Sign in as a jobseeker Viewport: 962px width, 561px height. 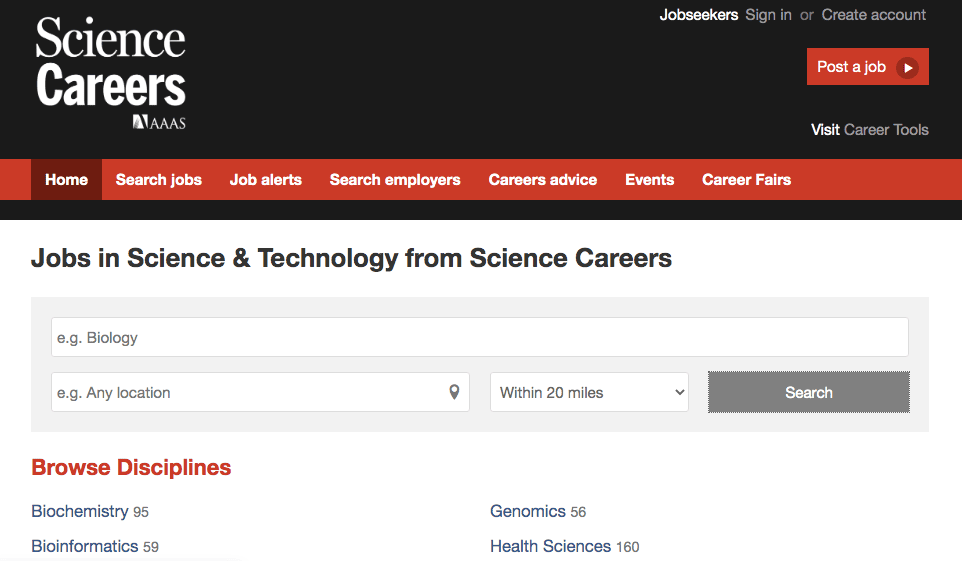coord(768,15)
